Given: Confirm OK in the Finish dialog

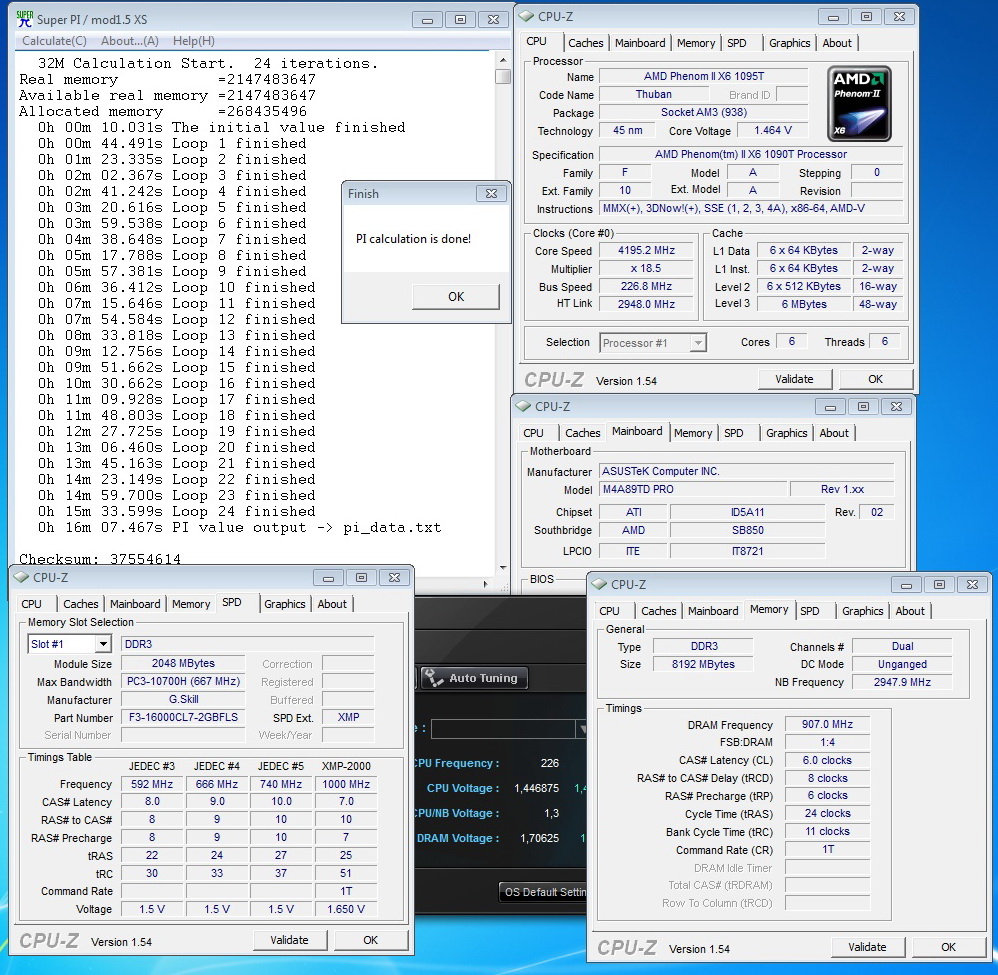Looking at the screenshot, I should point(456,297).
